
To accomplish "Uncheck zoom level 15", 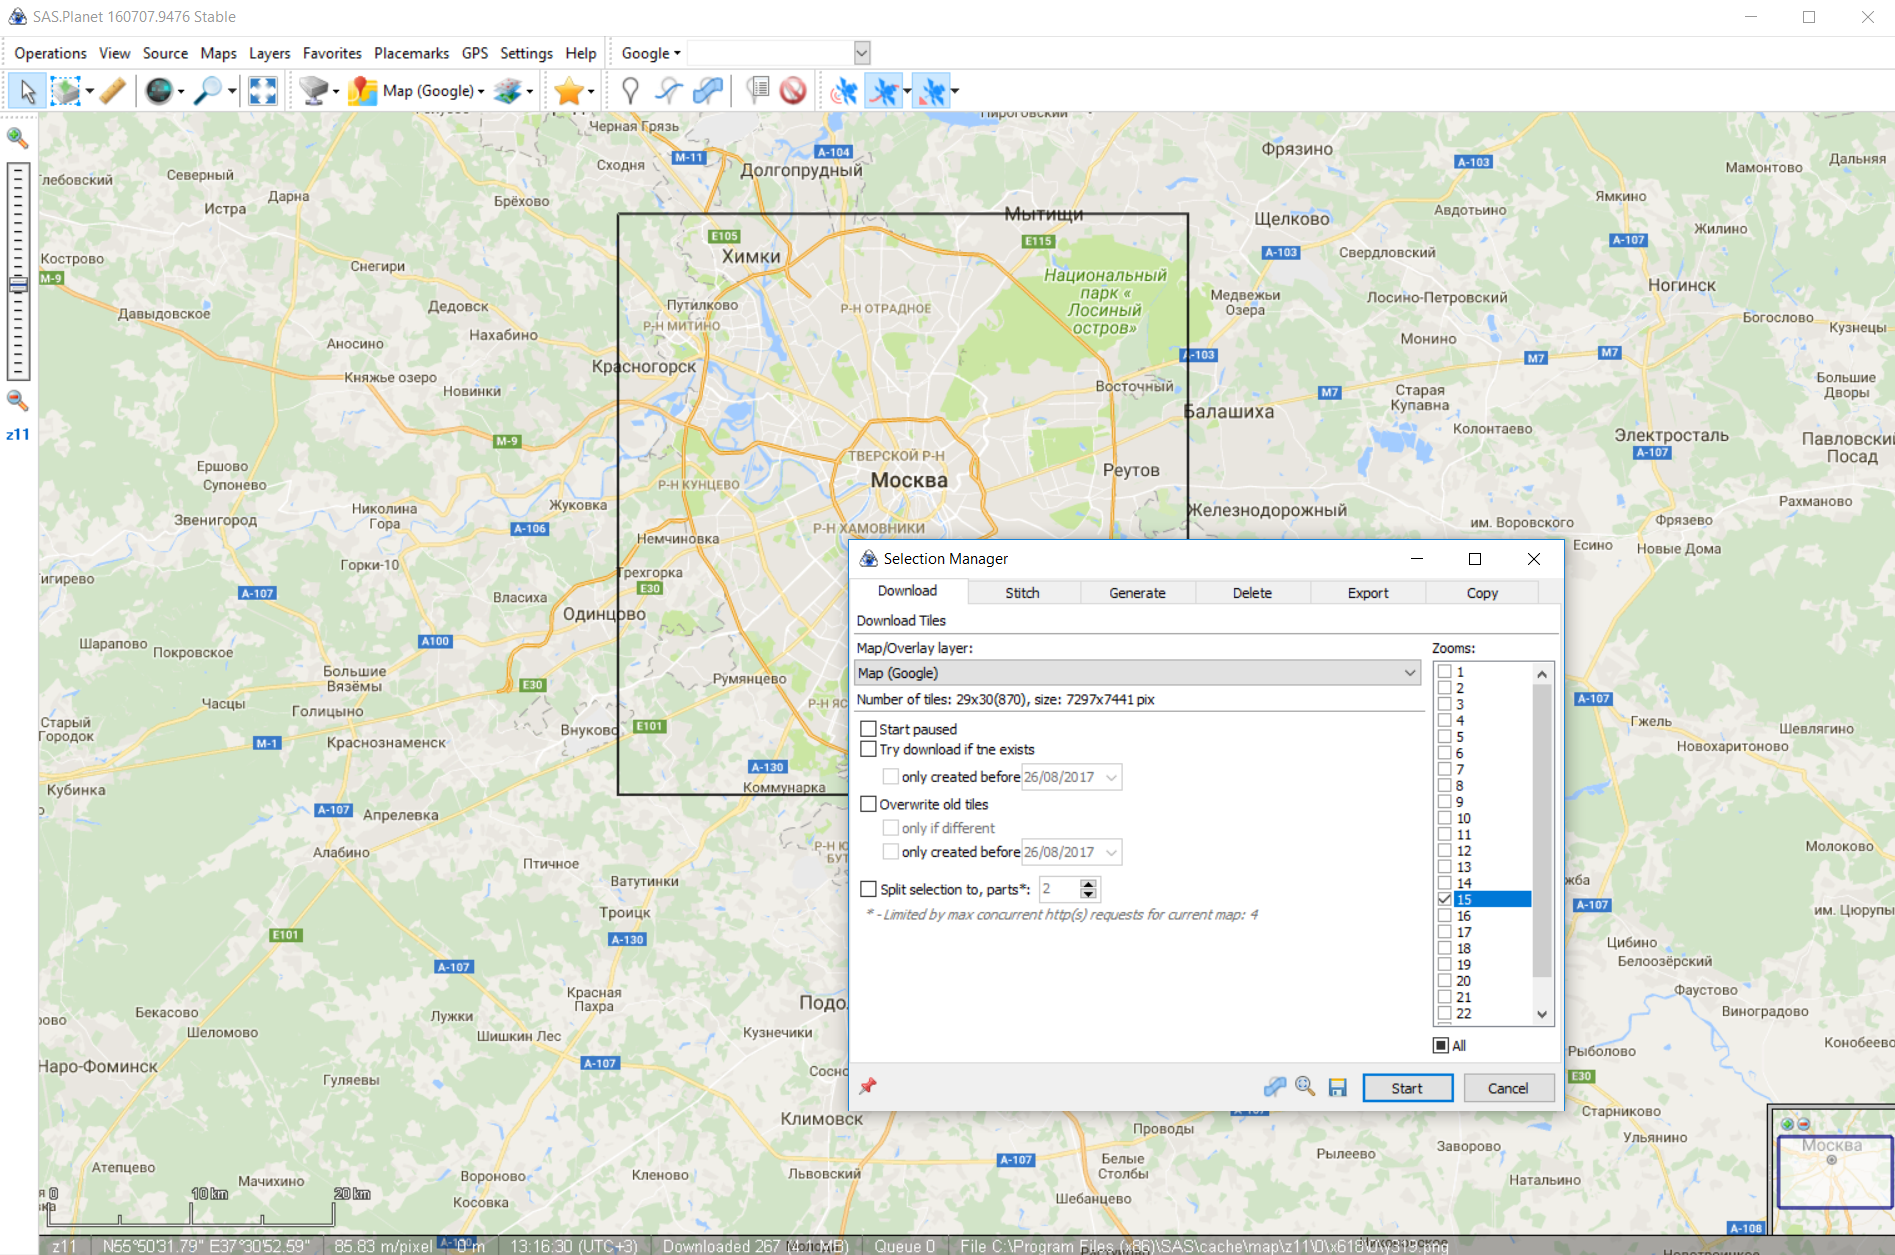I will point(1444,899).
